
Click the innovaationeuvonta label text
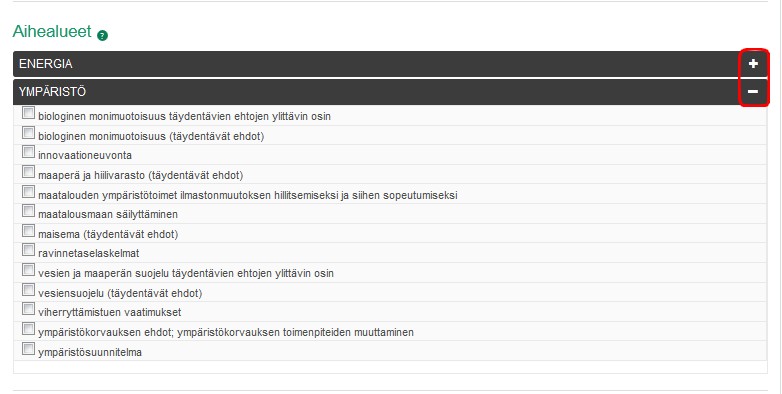point(85,156)
